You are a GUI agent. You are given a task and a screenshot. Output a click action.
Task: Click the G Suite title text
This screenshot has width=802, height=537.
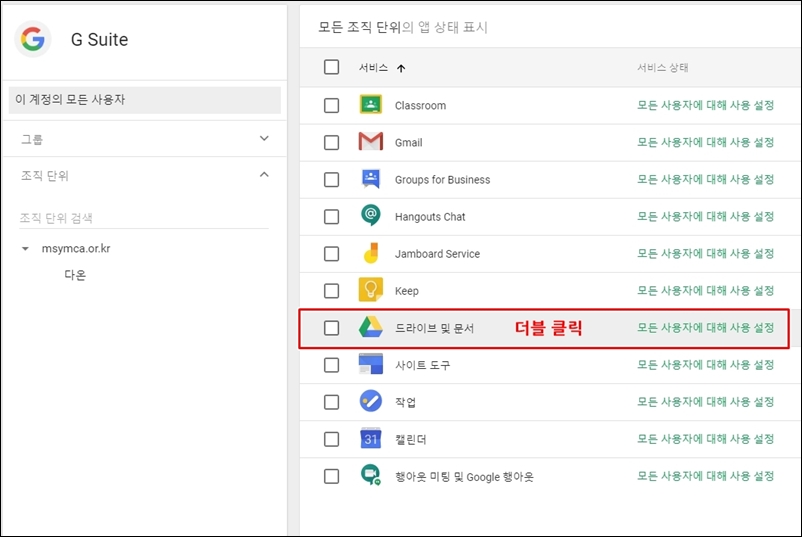coord(99,39)
